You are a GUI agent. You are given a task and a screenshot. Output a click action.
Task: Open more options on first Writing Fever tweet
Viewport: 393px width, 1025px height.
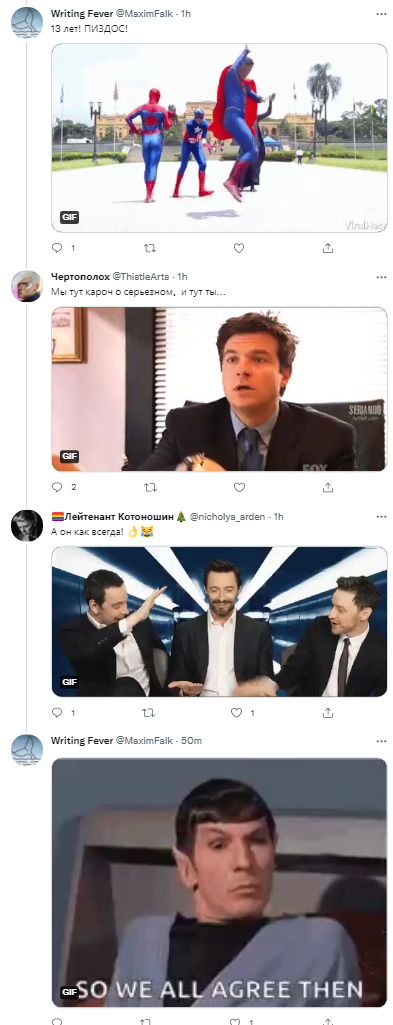point(381,13)
